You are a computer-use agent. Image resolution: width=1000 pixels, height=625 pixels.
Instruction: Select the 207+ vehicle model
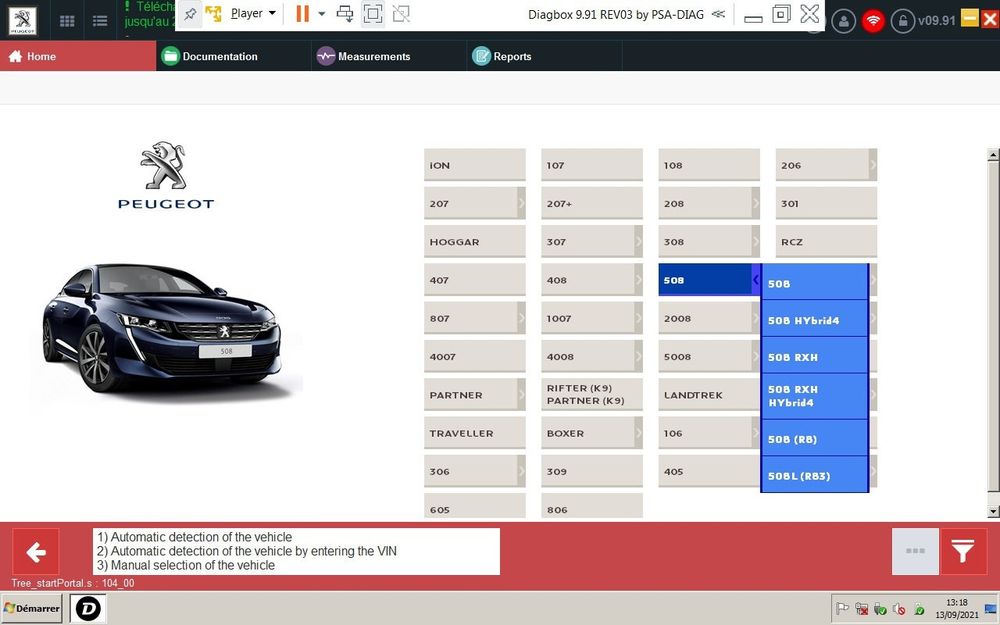point(592,203)
